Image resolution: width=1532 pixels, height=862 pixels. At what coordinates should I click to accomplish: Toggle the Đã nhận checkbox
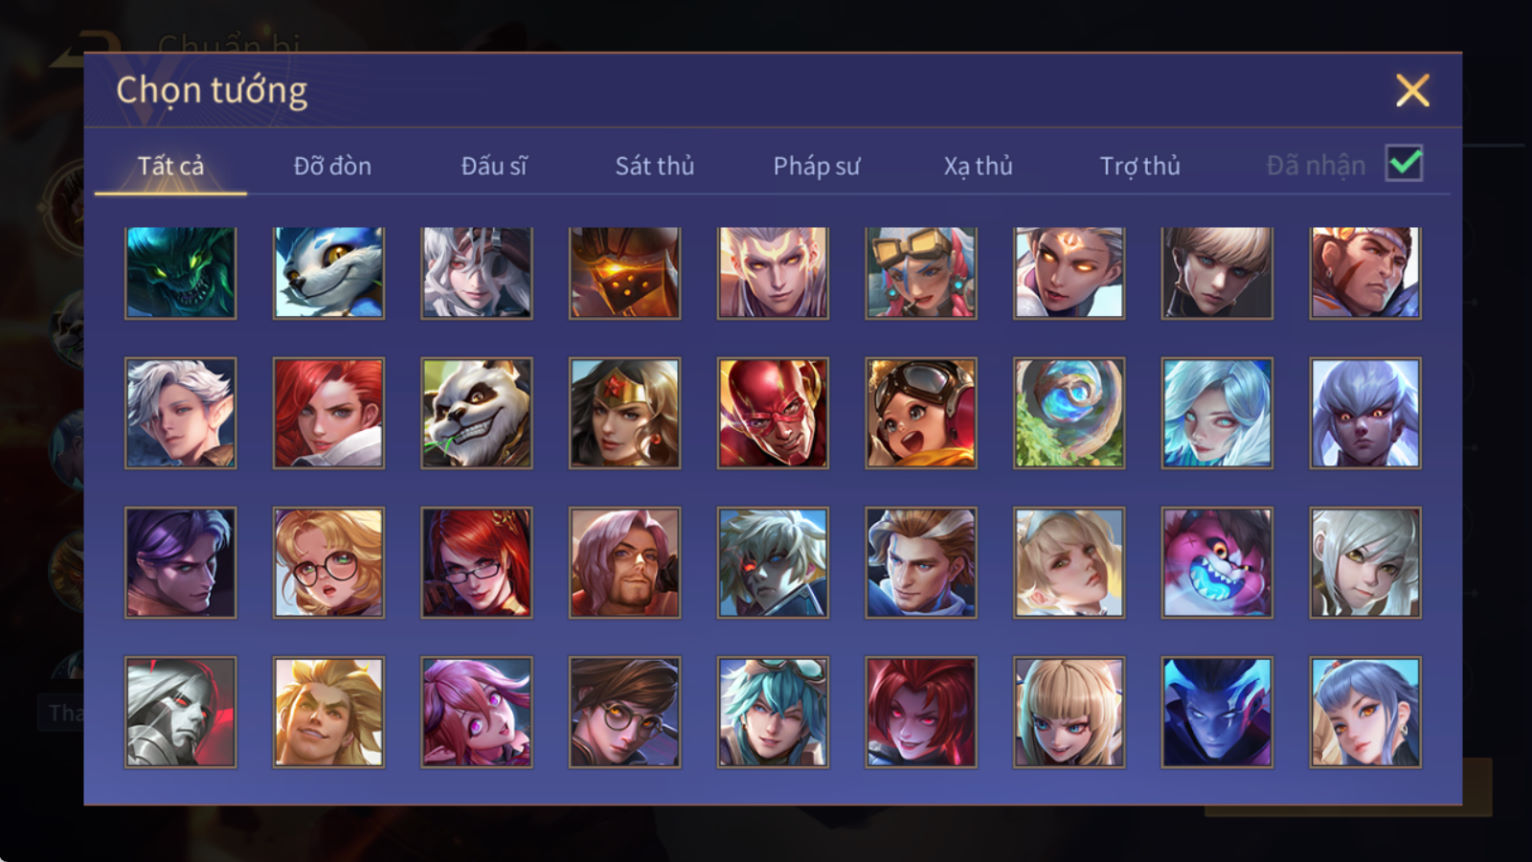[x=1404, y=163]
